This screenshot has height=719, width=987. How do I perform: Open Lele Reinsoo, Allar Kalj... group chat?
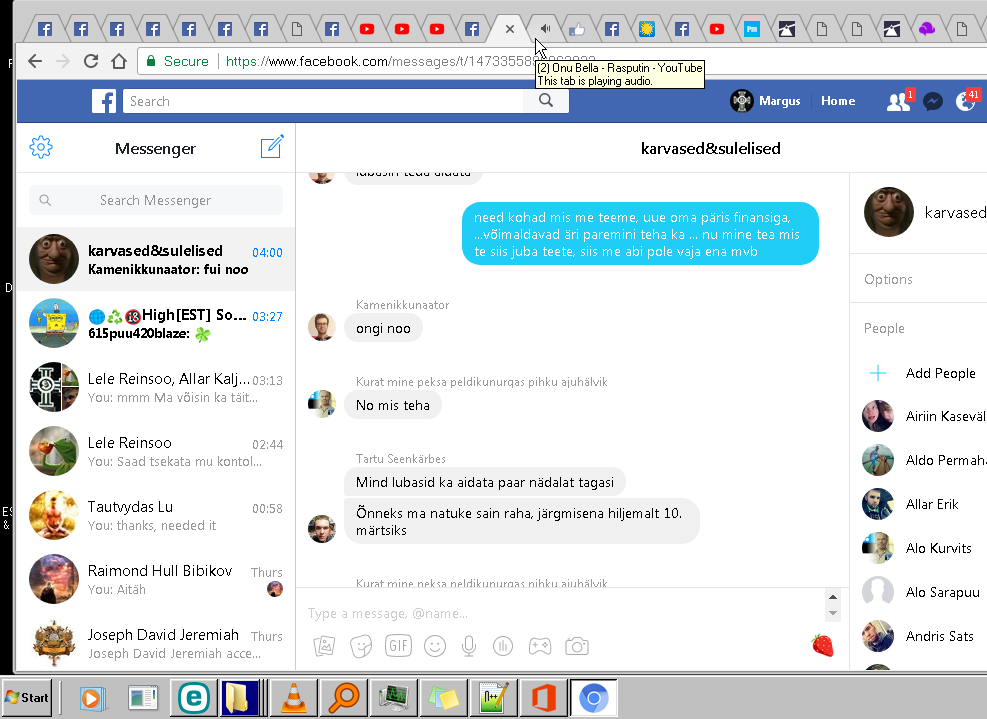coord(155,387)
